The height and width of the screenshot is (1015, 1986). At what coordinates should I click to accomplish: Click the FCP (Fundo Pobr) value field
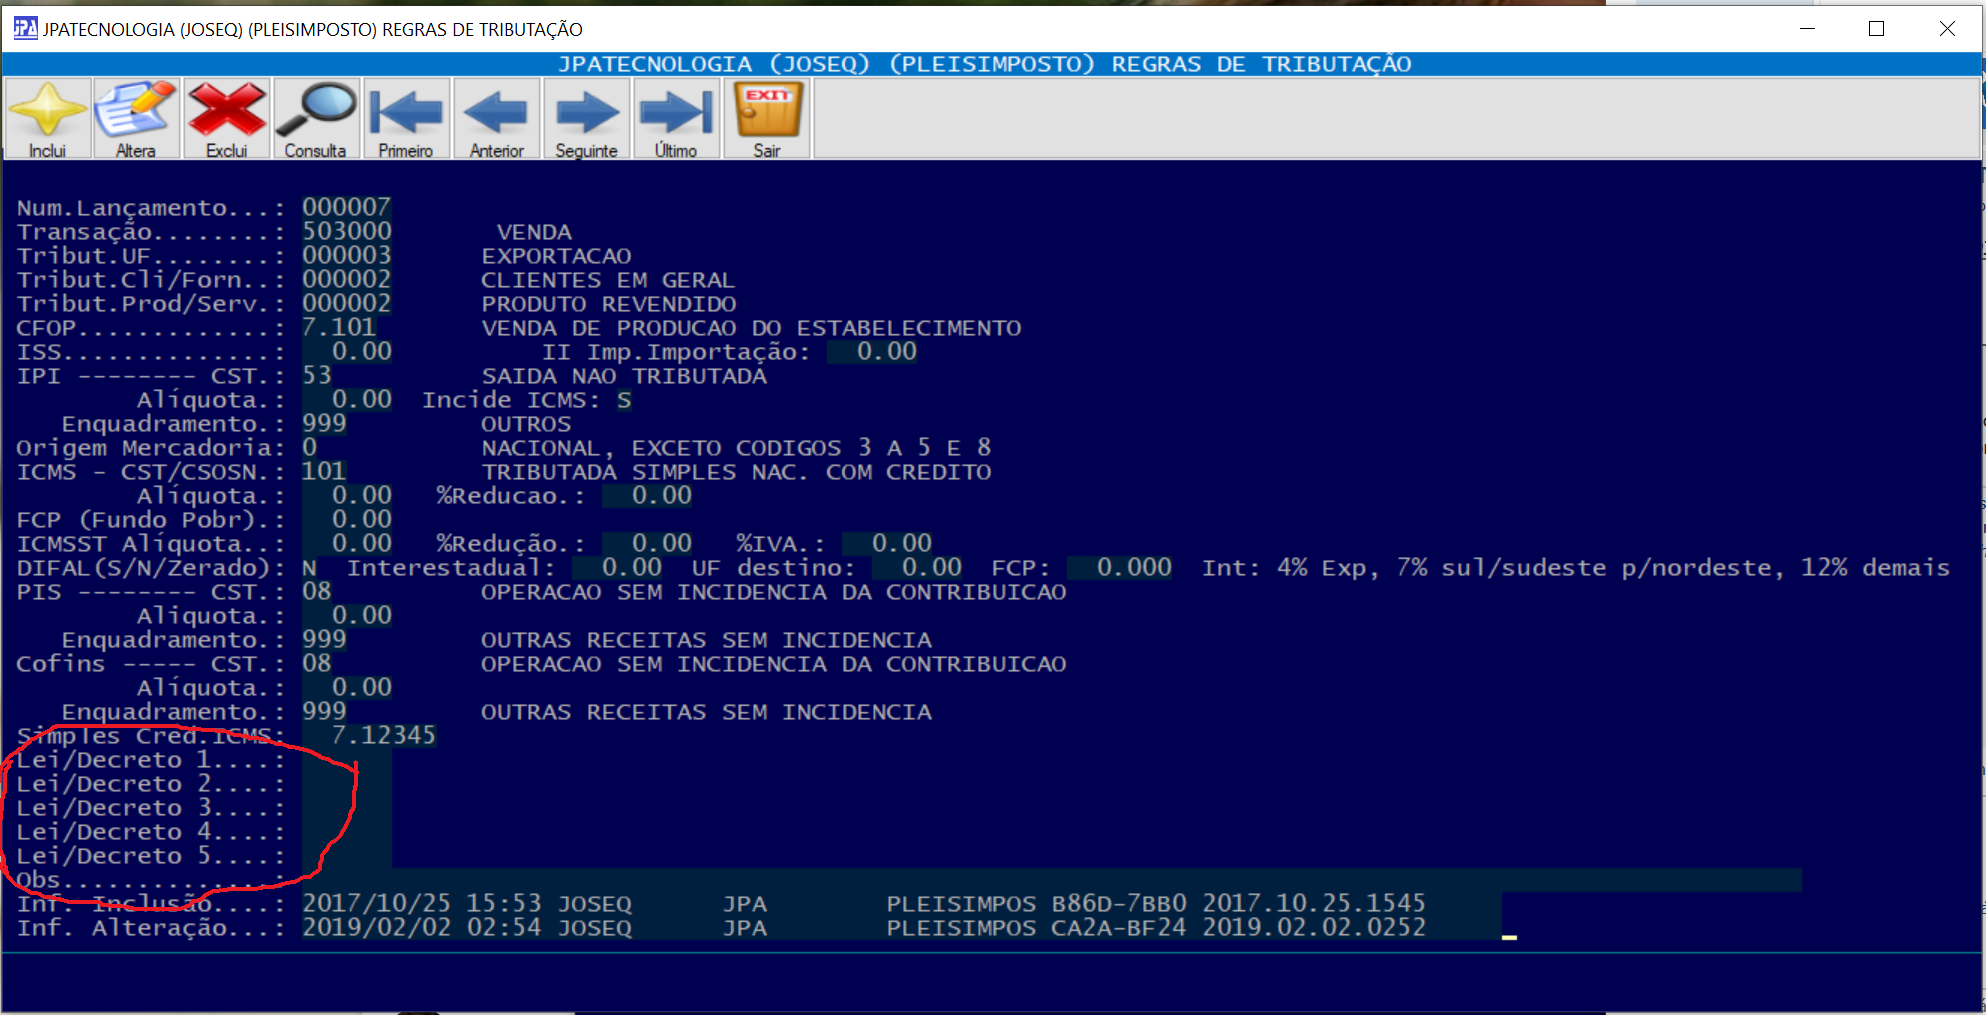(347, 519)
